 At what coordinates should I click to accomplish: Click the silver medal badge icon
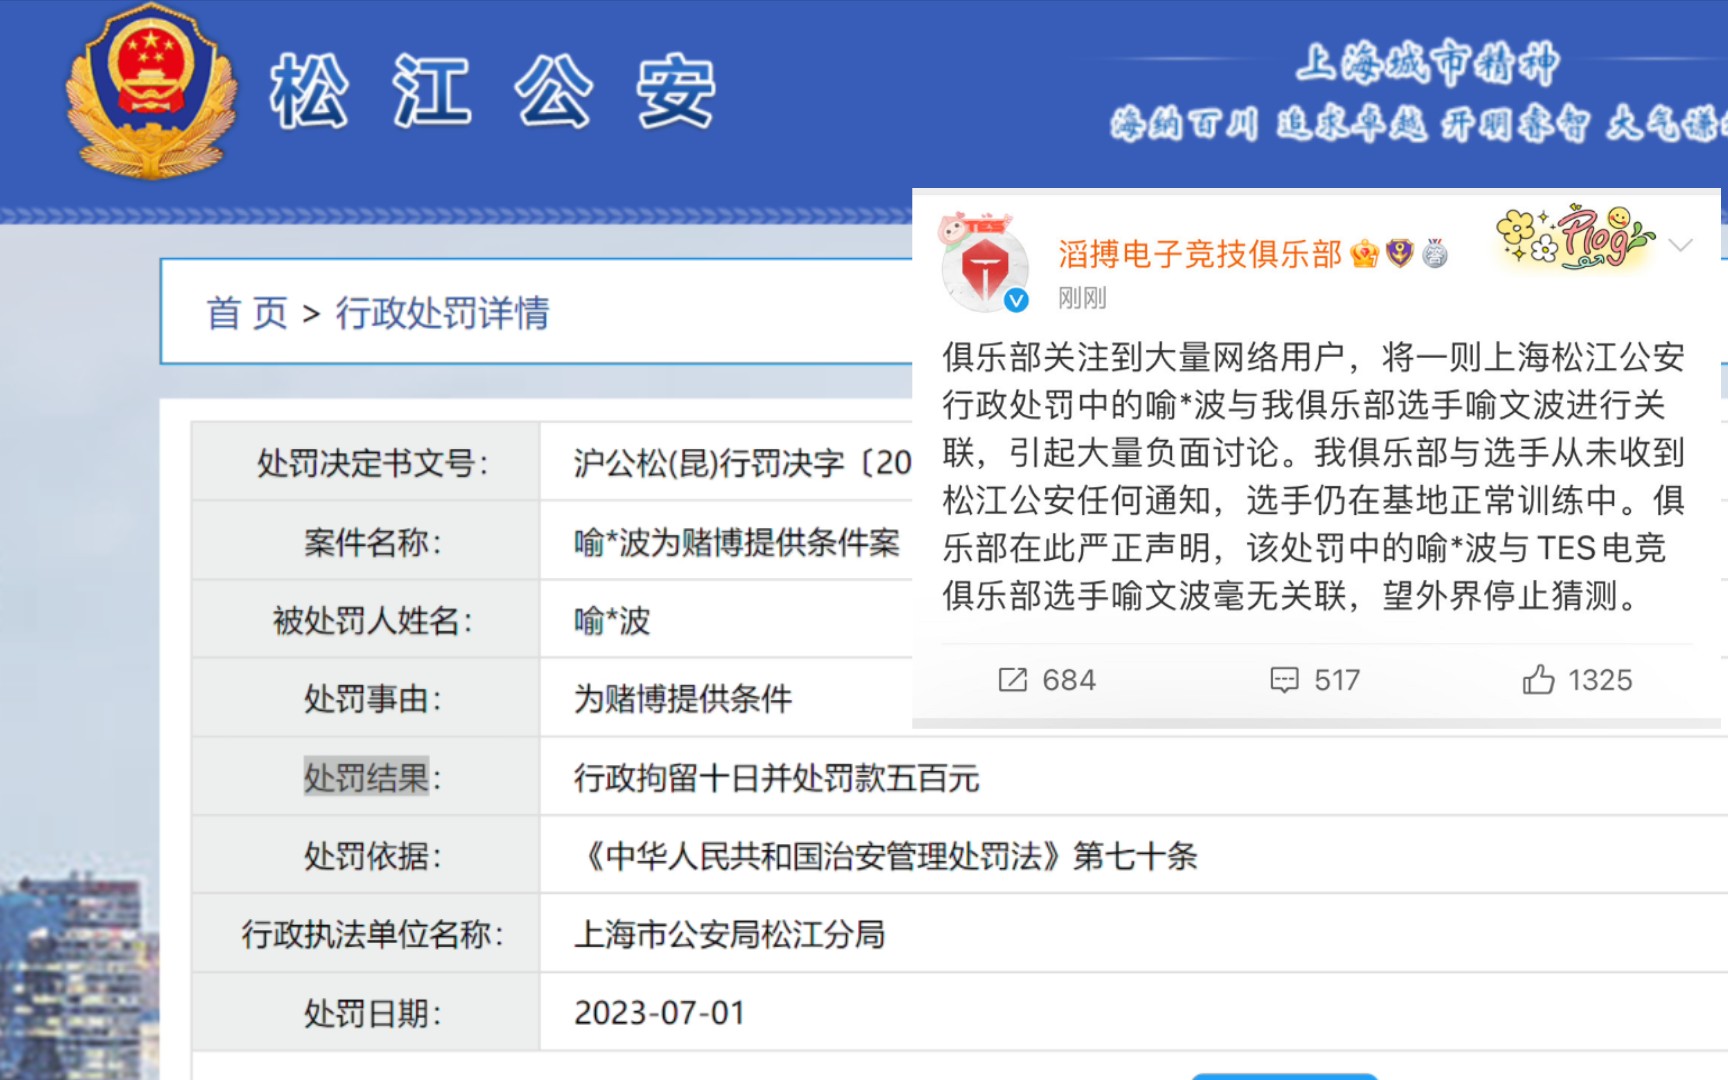click(1435, 254)
